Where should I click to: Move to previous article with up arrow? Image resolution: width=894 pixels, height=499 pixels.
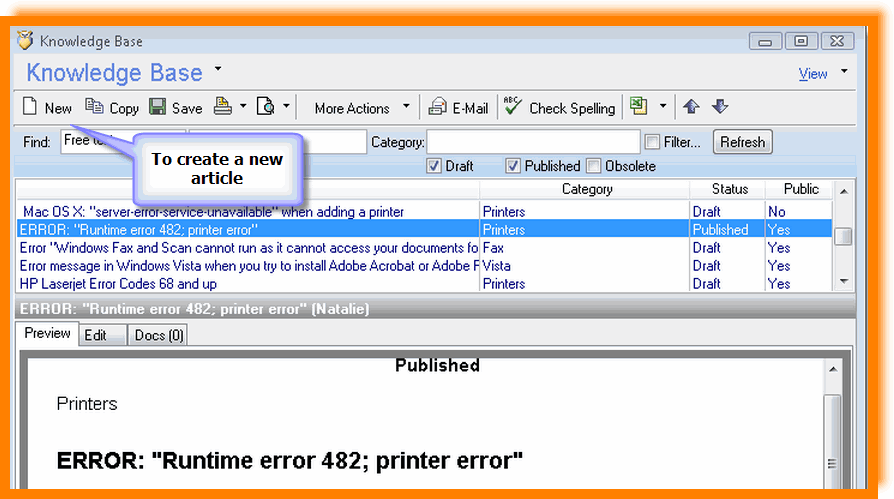click(x=691, y=107)
